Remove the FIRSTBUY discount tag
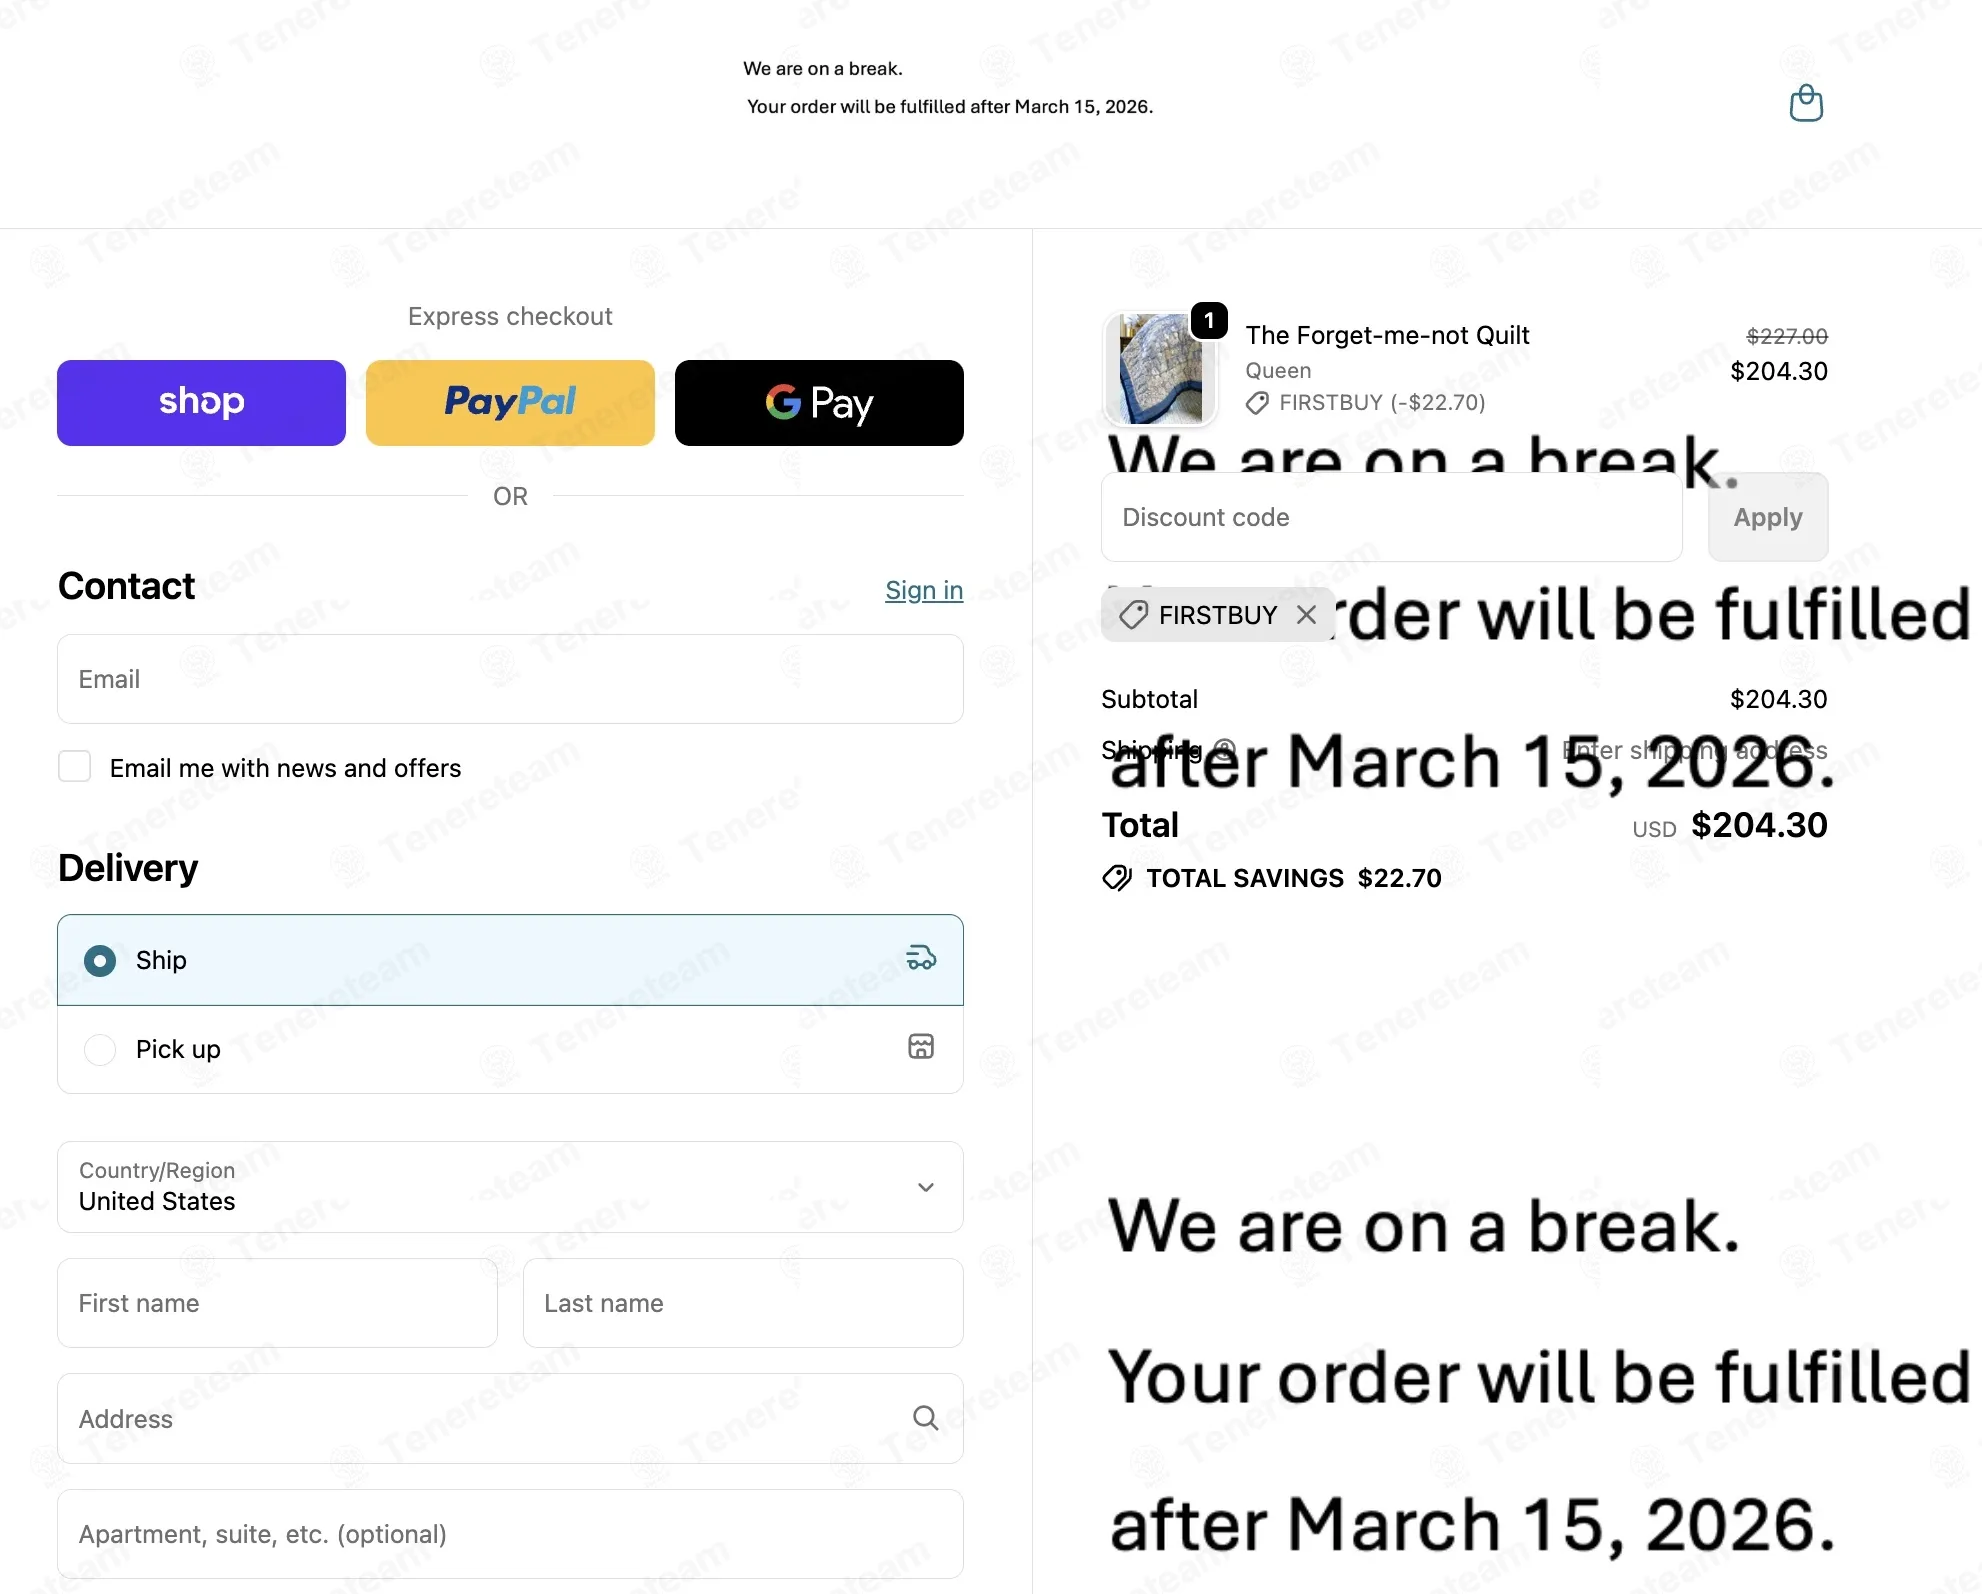 point(1306,615)
